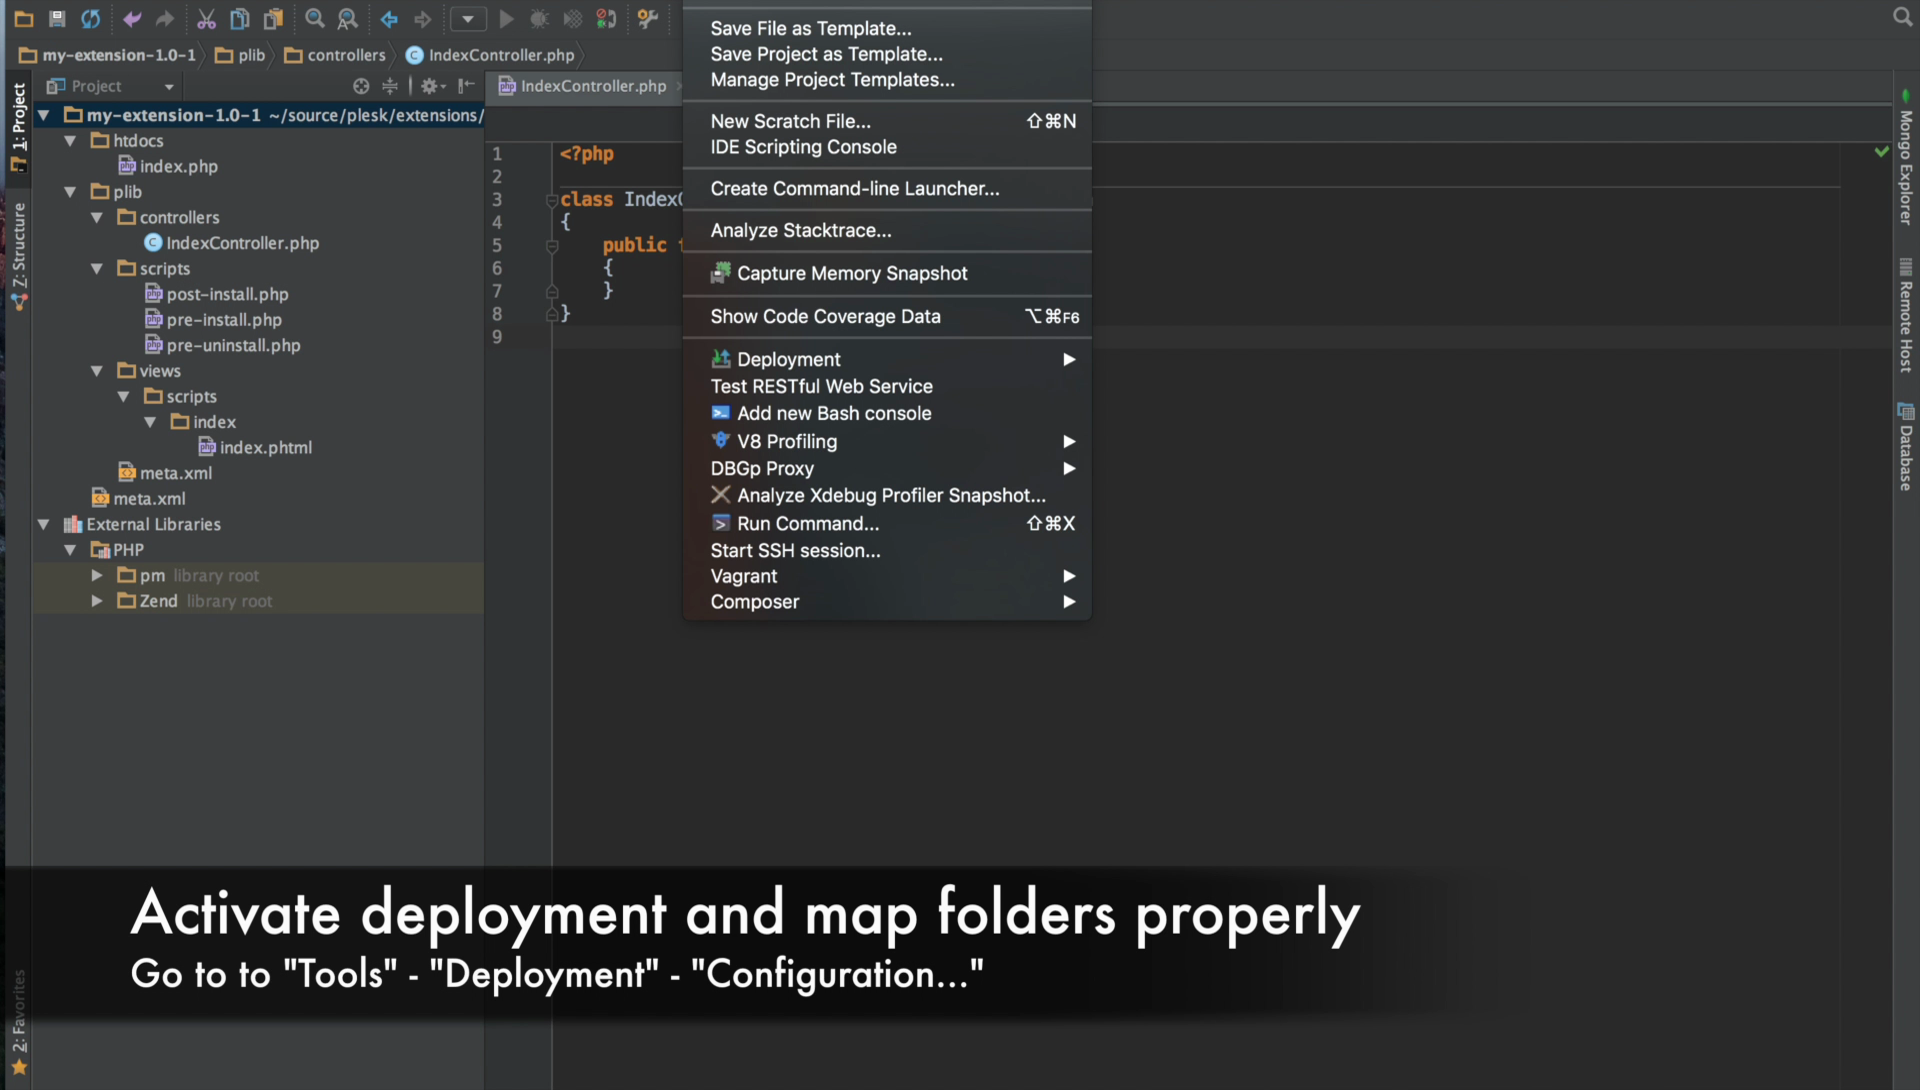The width and height of the screenshot is (1920, 1090).
Task: Click the Search everywhere magnifier at top right
Action: click(x=1902, y=17)
